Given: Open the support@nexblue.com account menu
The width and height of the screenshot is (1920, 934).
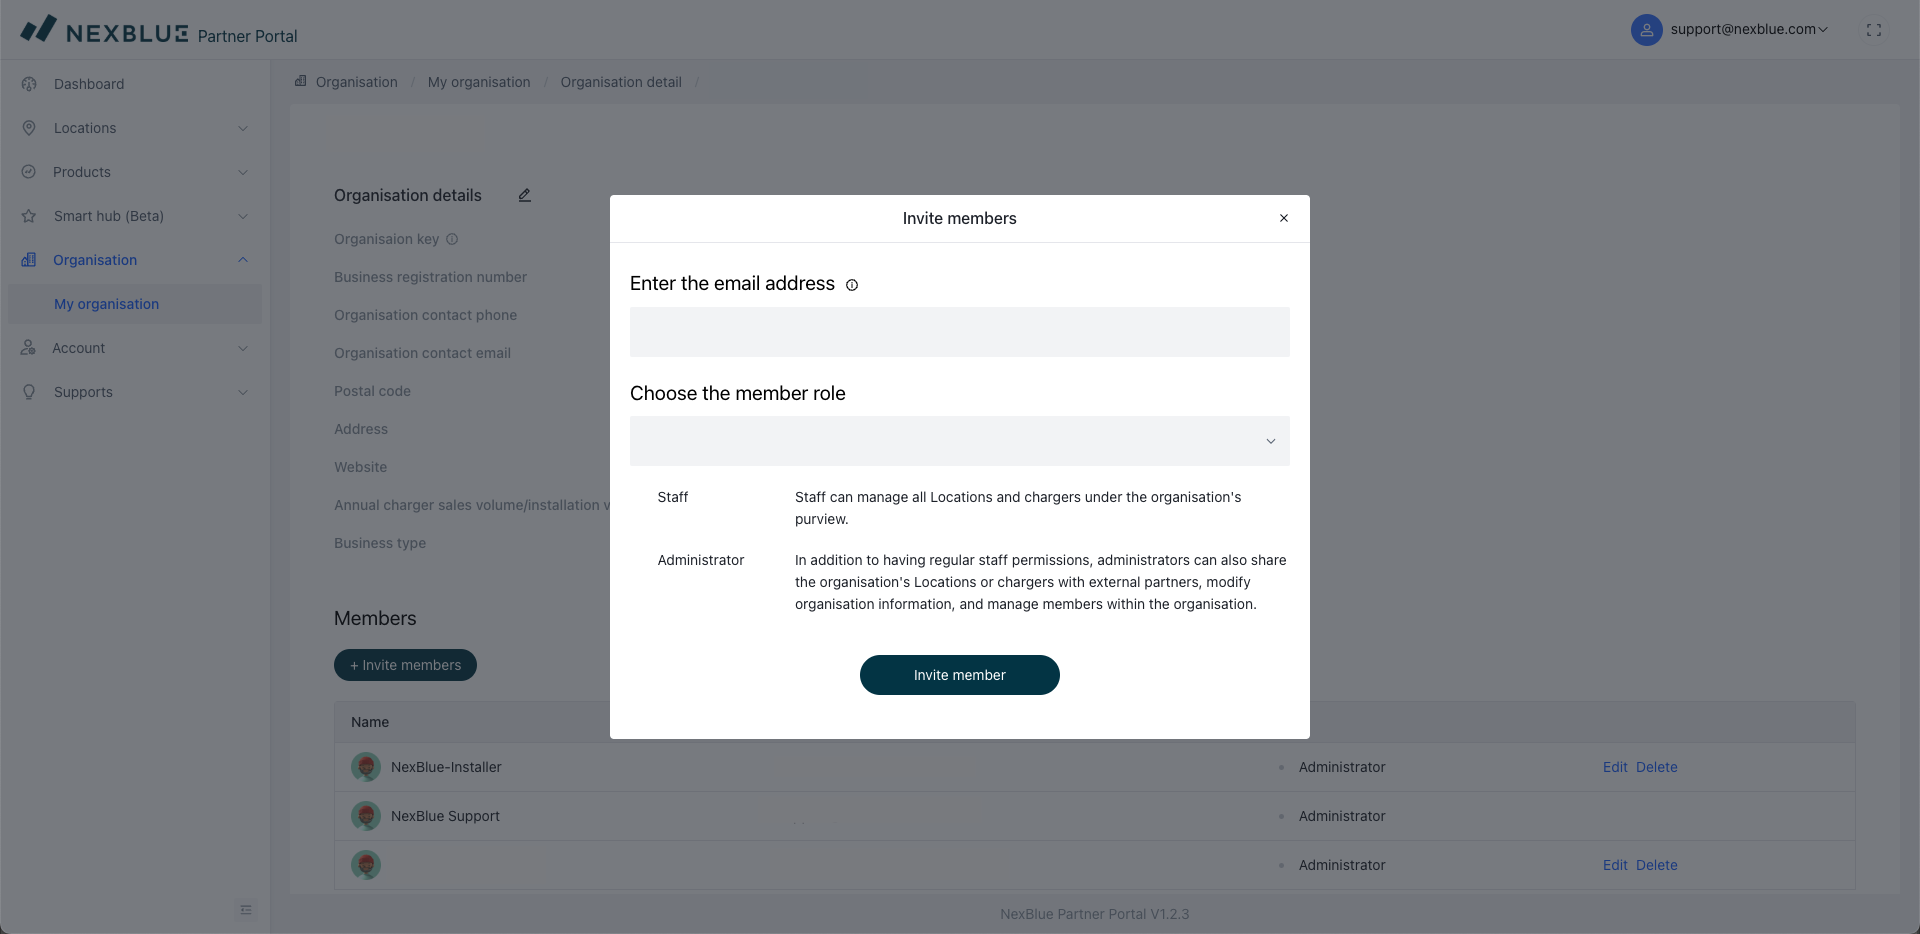Looking at the screenshot, I should [x=1748, y=30].
